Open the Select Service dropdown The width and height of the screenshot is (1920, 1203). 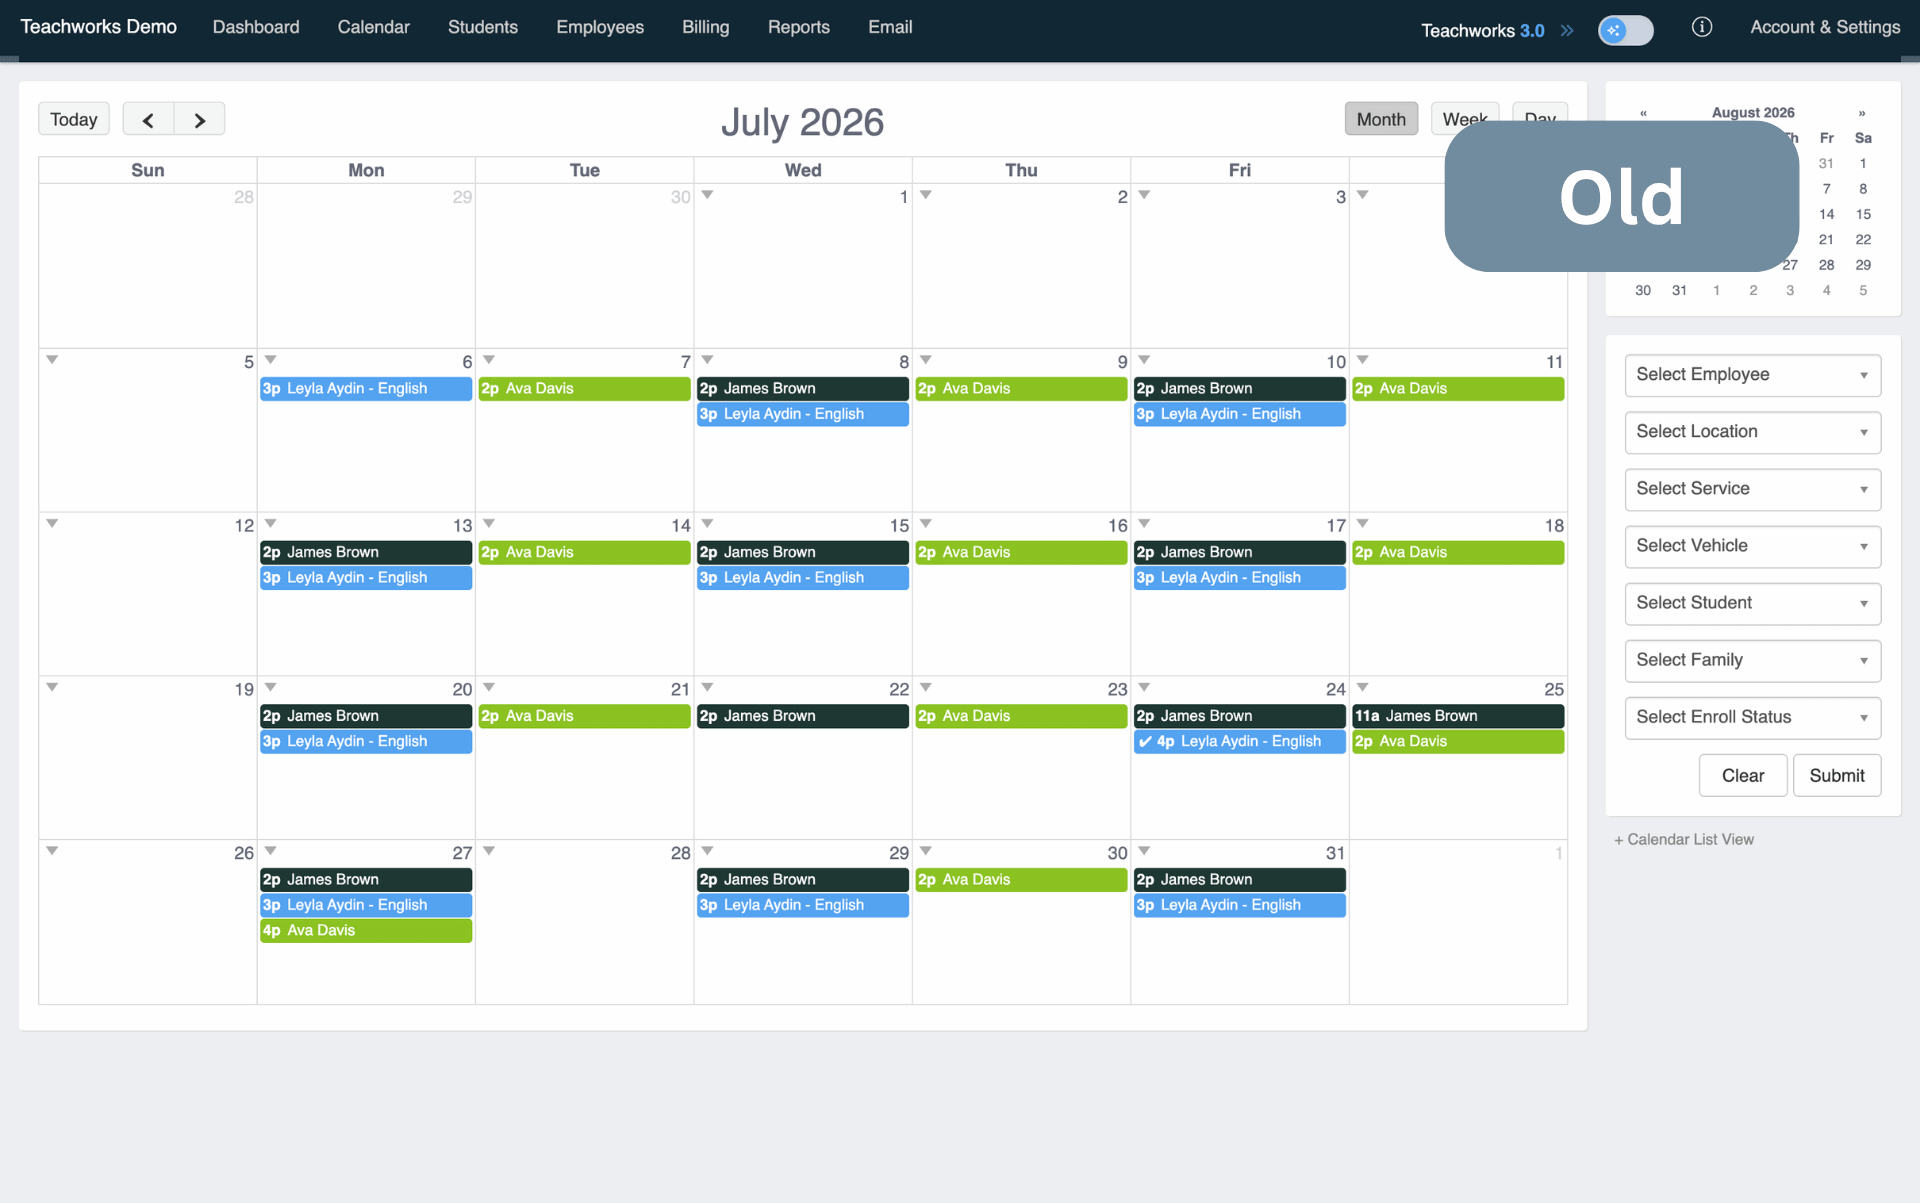pyautogui.click(x=1752, y=489)
